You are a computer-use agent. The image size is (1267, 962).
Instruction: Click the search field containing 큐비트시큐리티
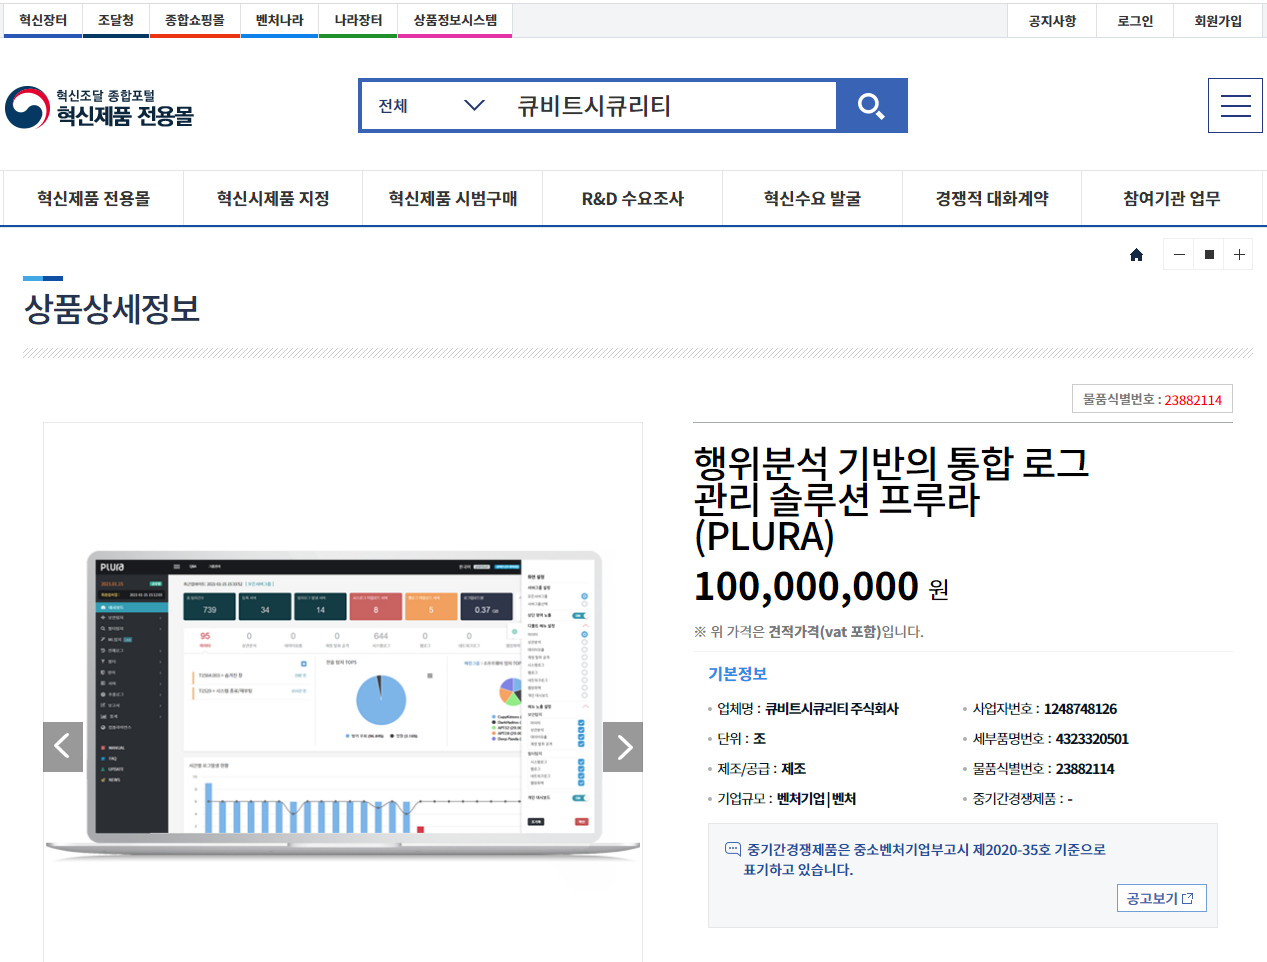point(668,106)
